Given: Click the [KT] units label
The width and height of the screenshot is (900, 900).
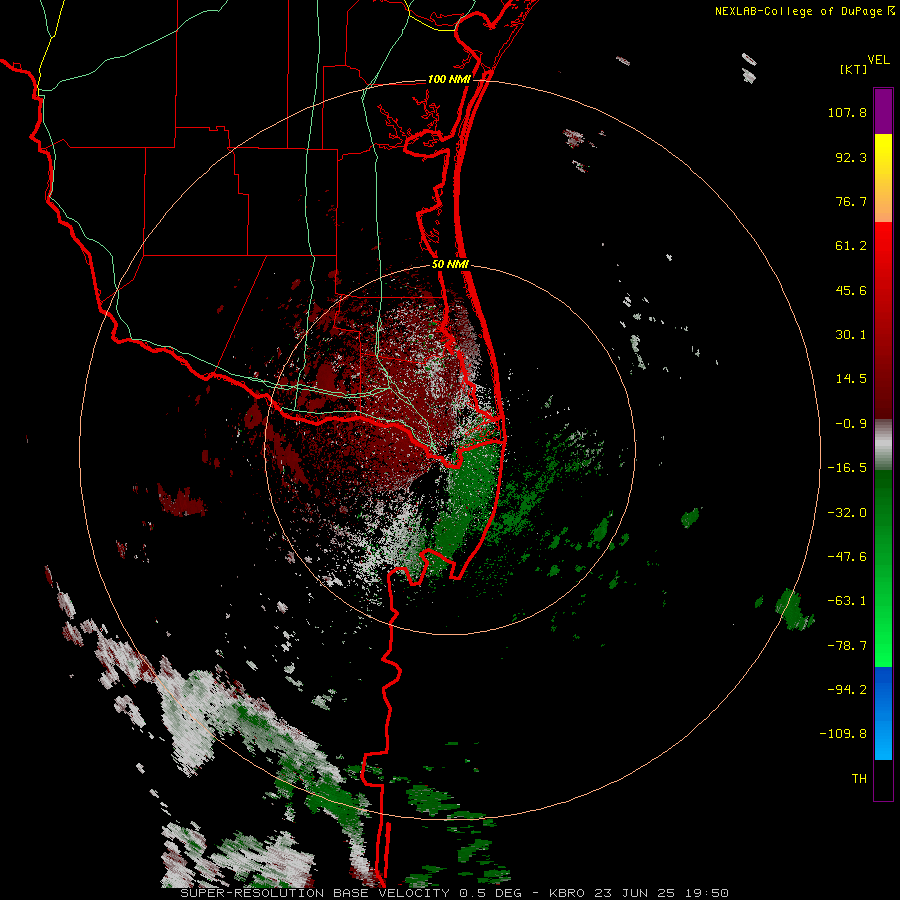Looking at the screenshot, I should pos(853,69).
